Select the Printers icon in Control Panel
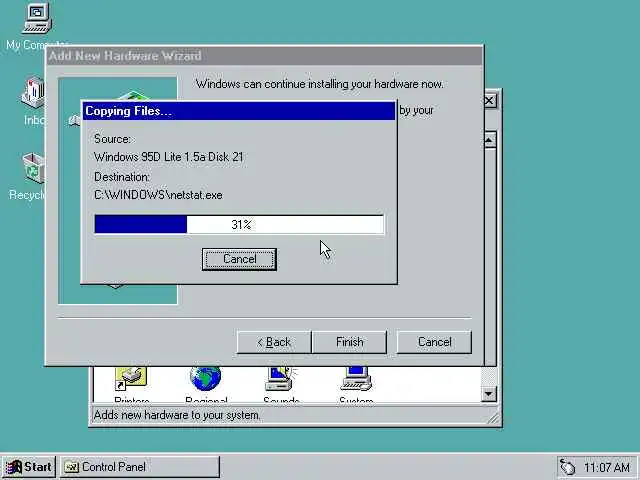Viewport: 640px width, 480px height. 131,379
